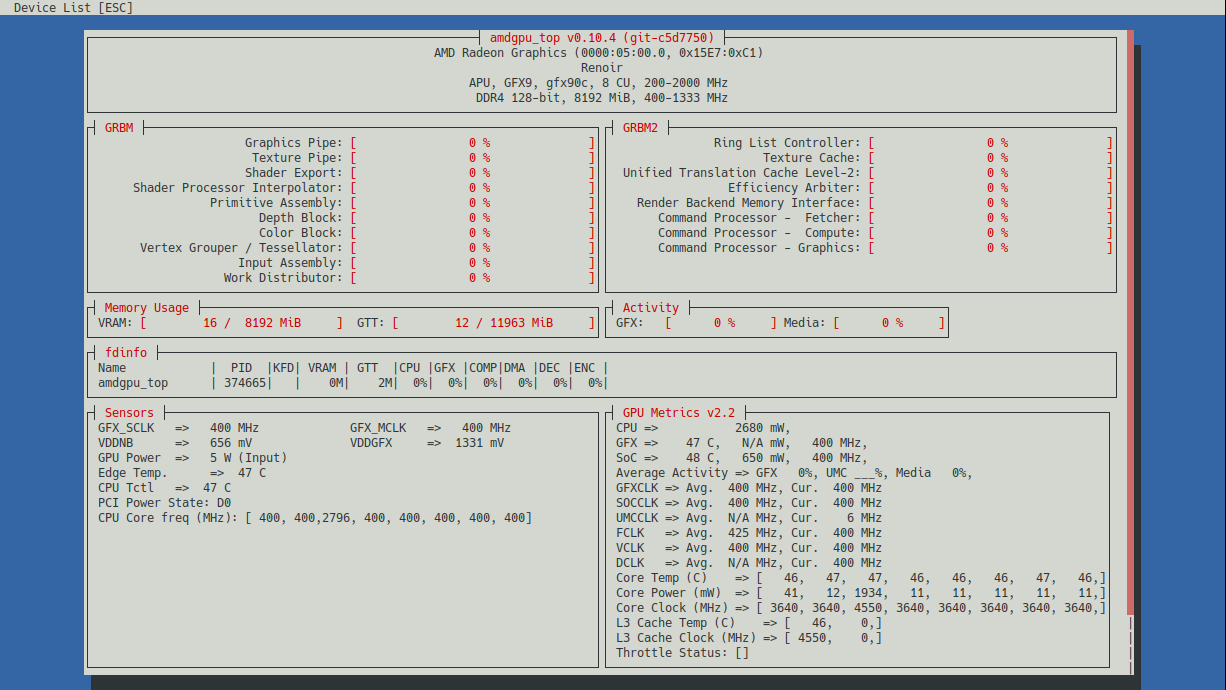
Task: Click the PID value 374665
Action: [245, 383]
